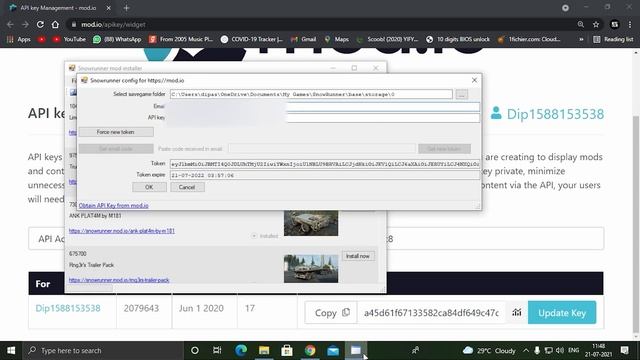Click the Force new token button

coord(116,132)
